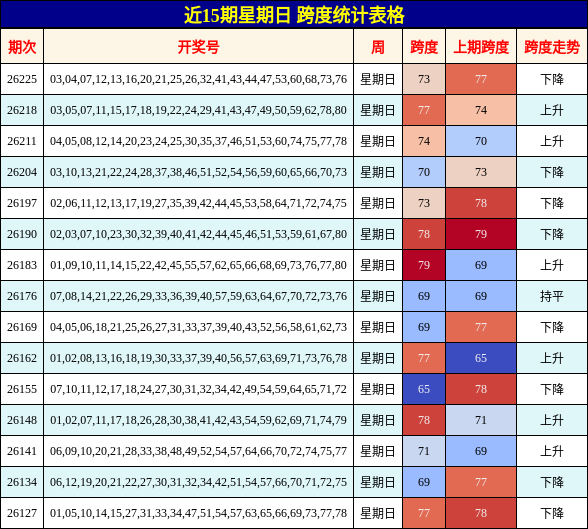Click the 下降 trend in row 26127

[x=552, y=513]
